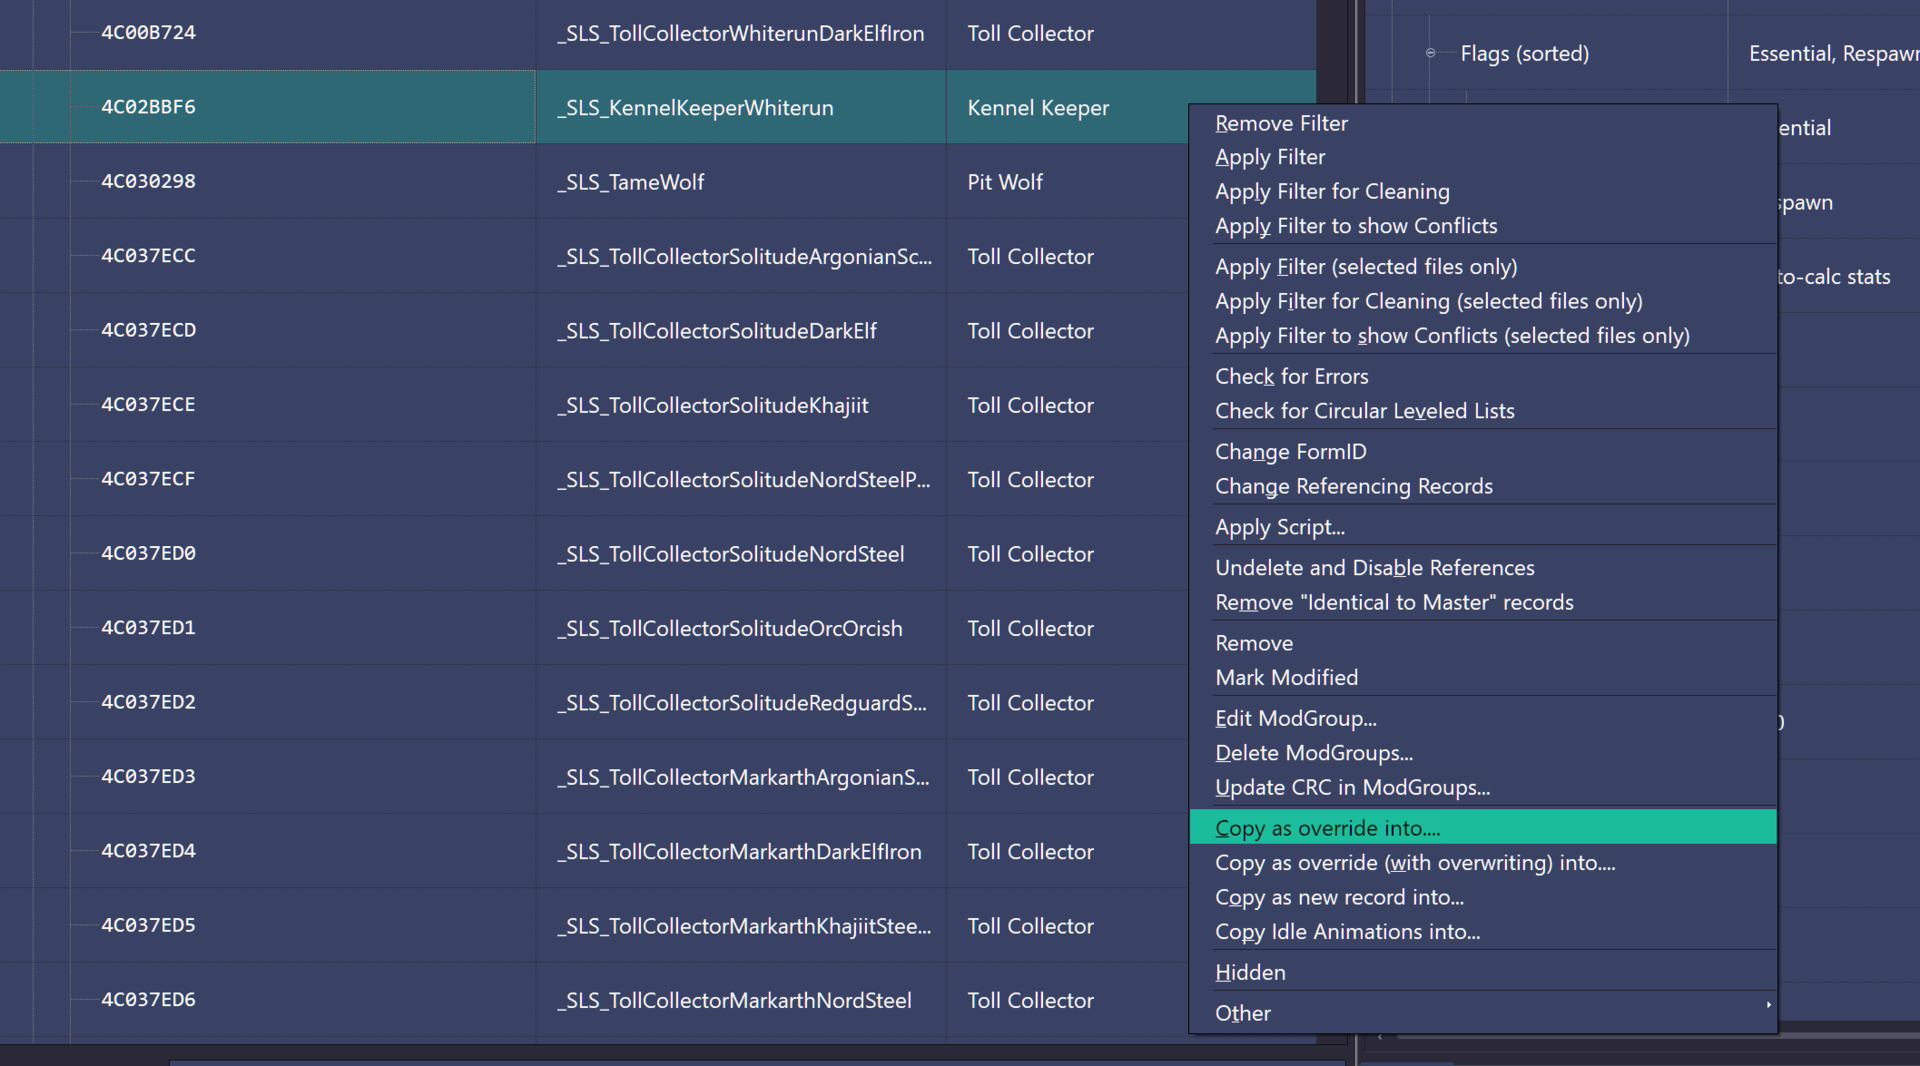The width and height of the screenshot is (1920, 1066).
Task: Select record 4C030298
Action: (x=148, y=182)
